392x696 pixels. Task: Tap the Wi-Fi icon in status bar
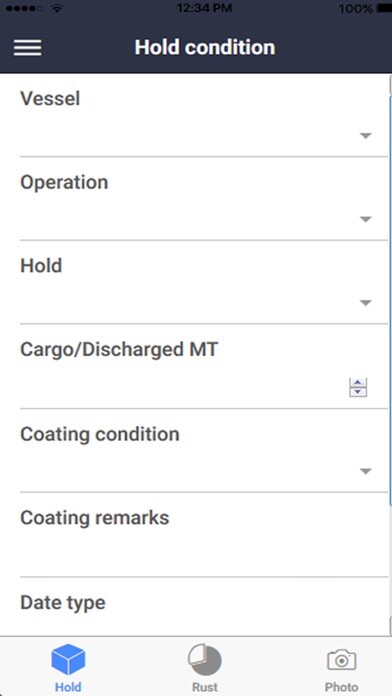point(56,8)
